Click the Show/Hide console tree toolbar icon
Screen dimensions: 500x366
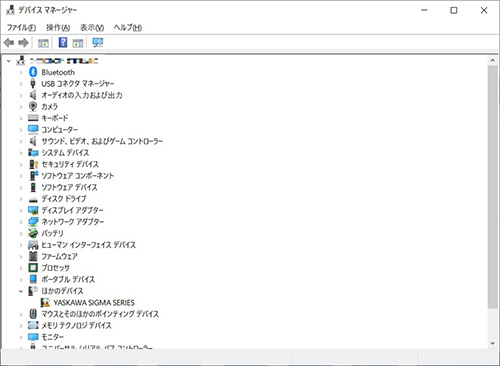pos(43,43)
